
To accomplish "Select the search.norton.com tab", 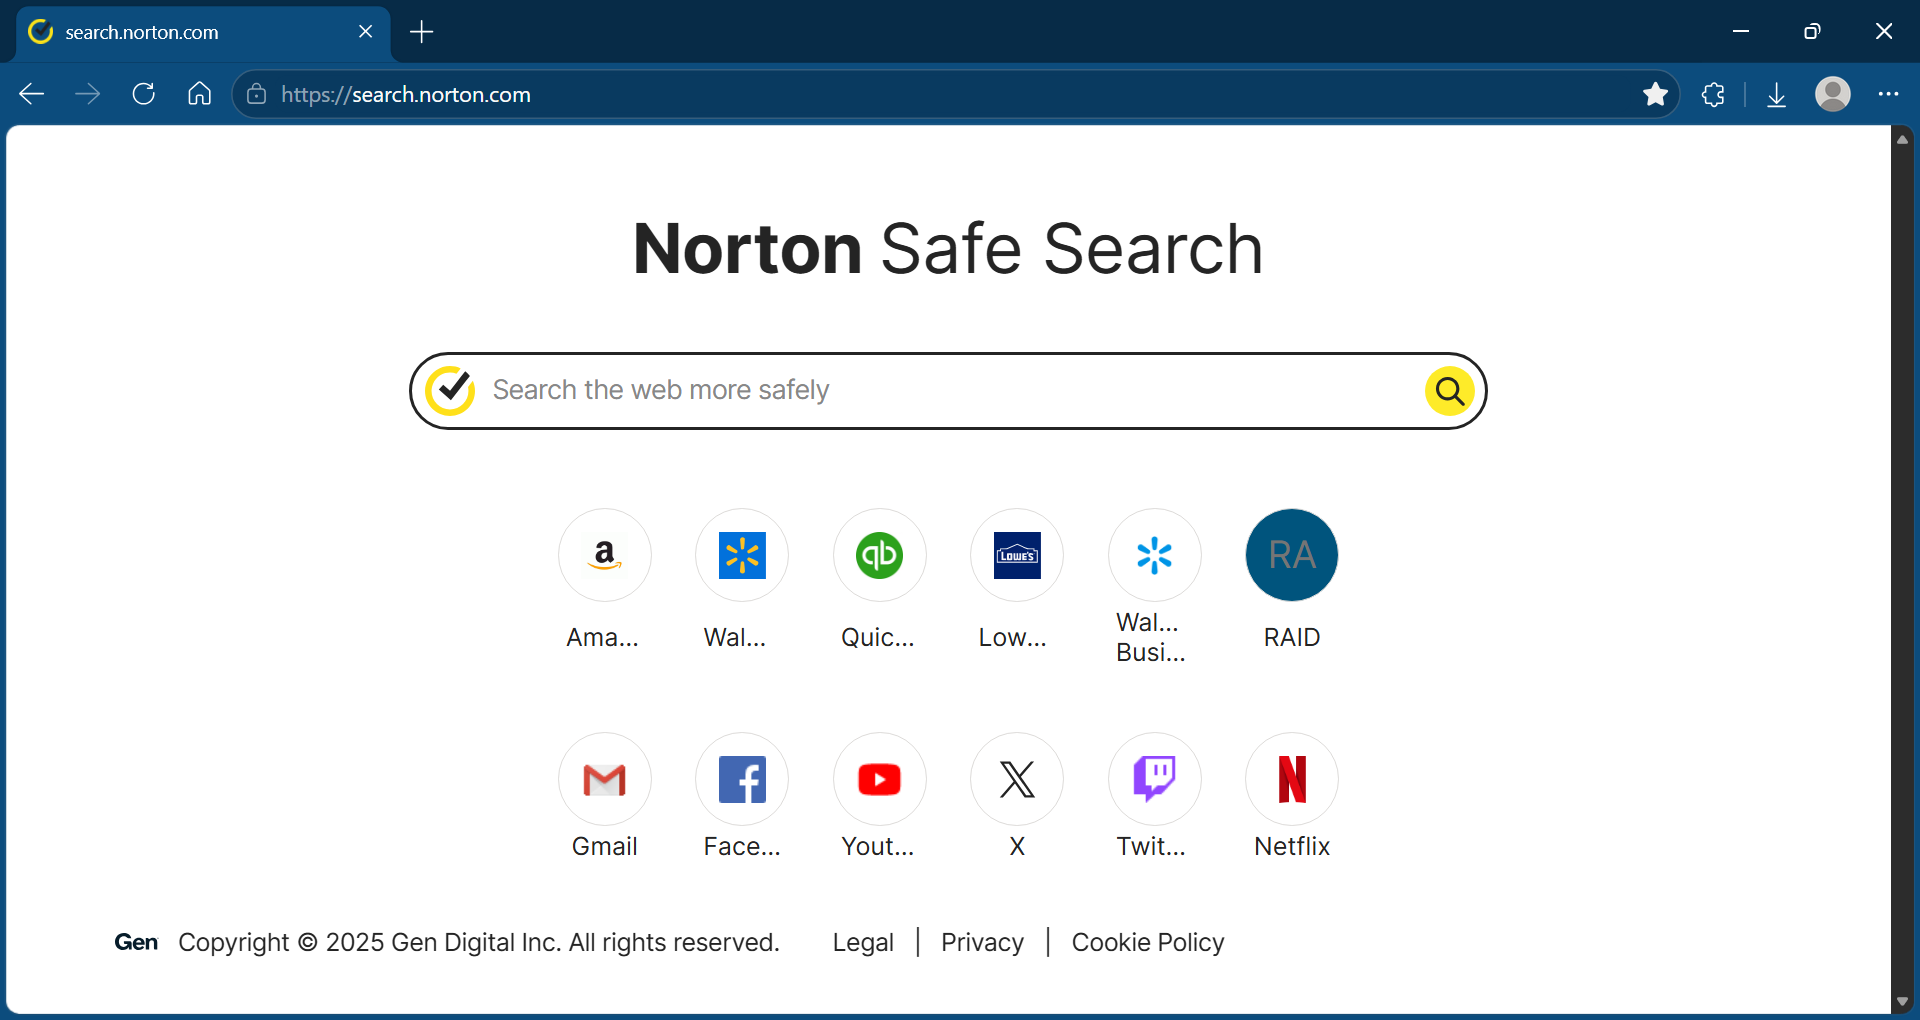I will [203, 32].
